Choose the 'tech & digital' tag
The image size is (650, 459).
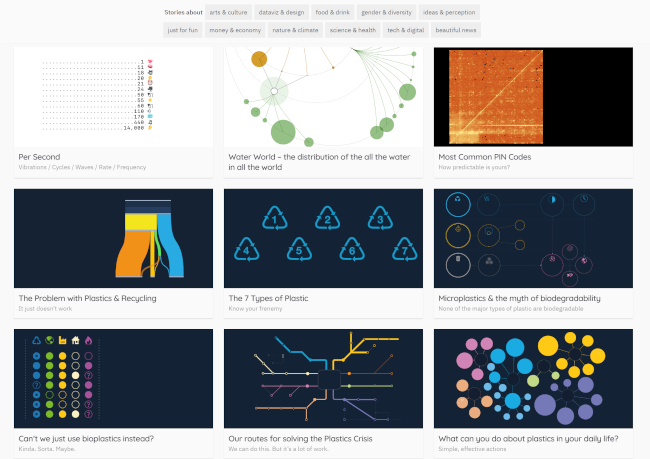point(406,30)
